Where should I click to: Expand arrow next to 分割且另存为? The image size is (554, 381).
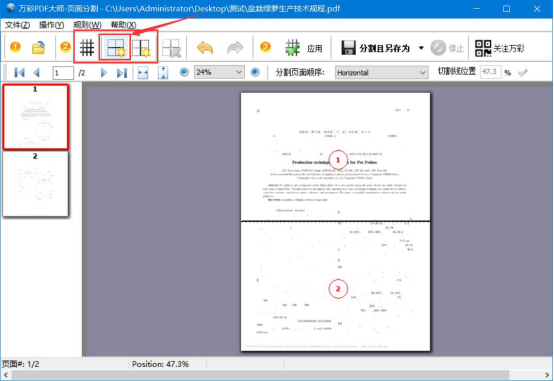click(421, 48)
